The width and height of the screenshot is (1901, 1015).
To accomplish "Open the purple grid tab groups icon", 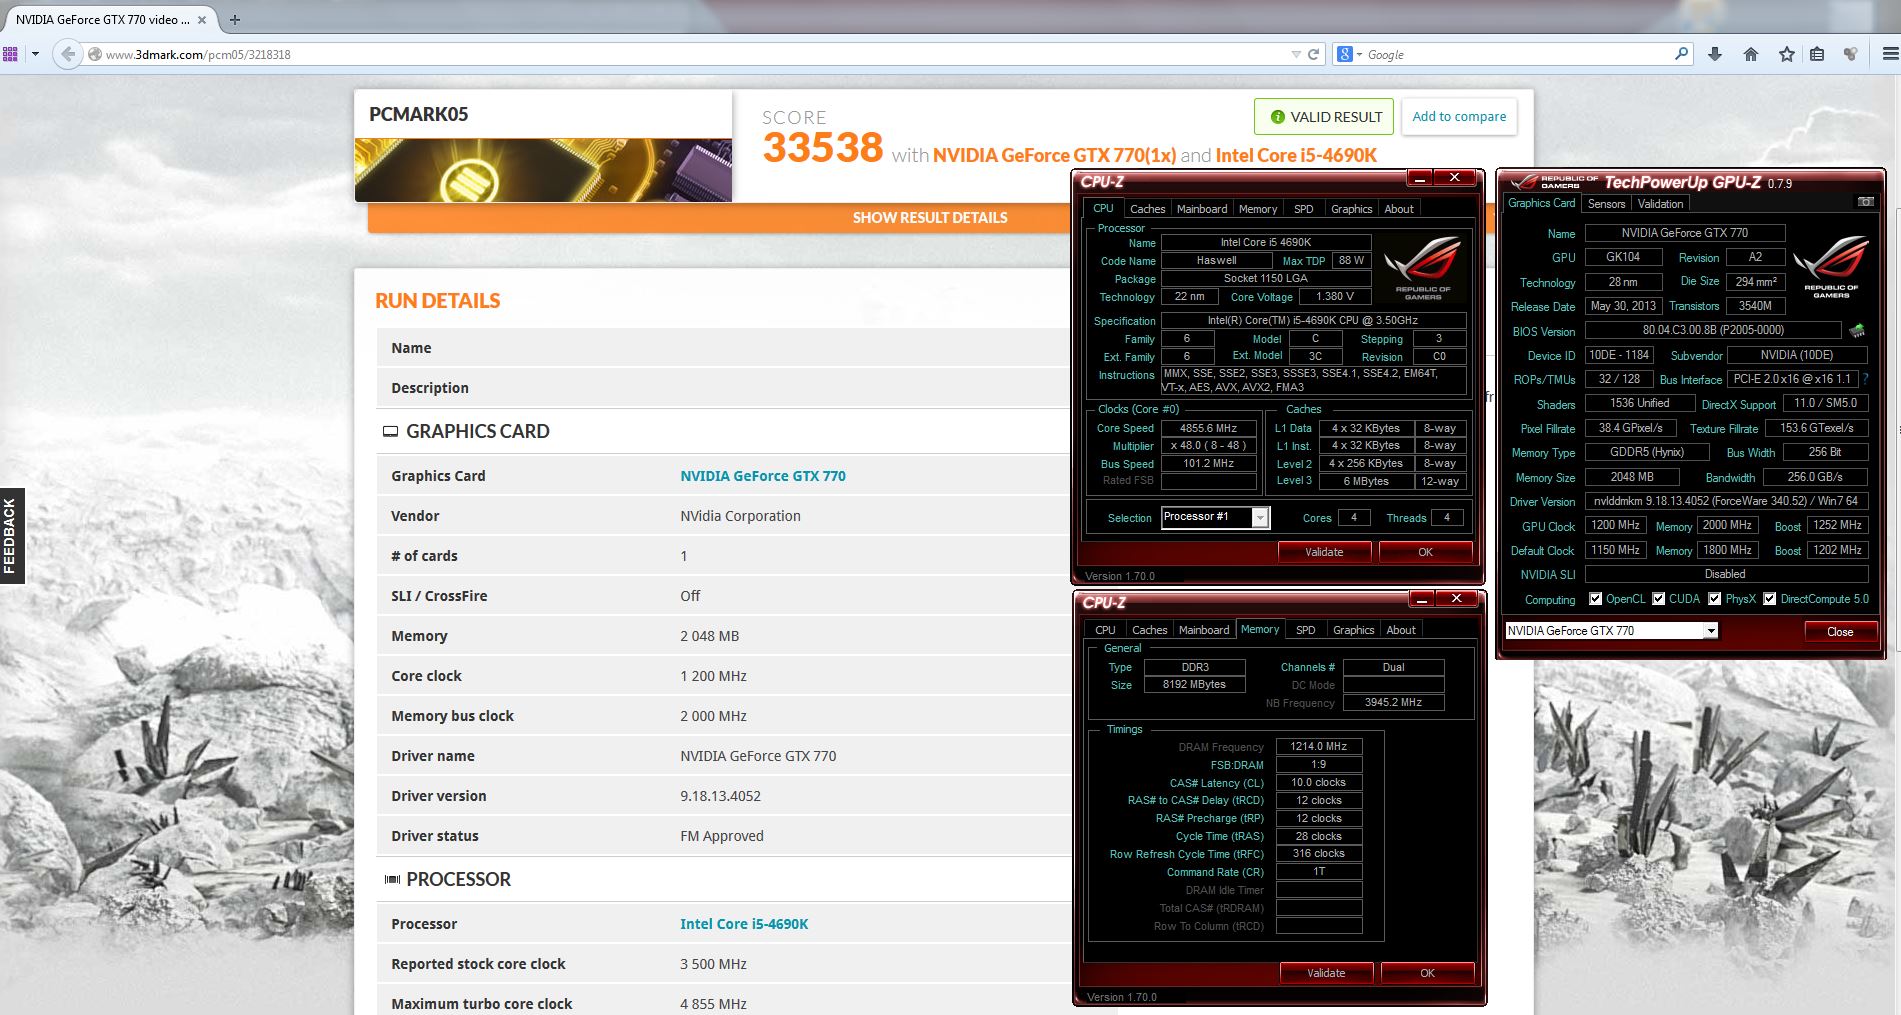I will click(x=10, y=54).
